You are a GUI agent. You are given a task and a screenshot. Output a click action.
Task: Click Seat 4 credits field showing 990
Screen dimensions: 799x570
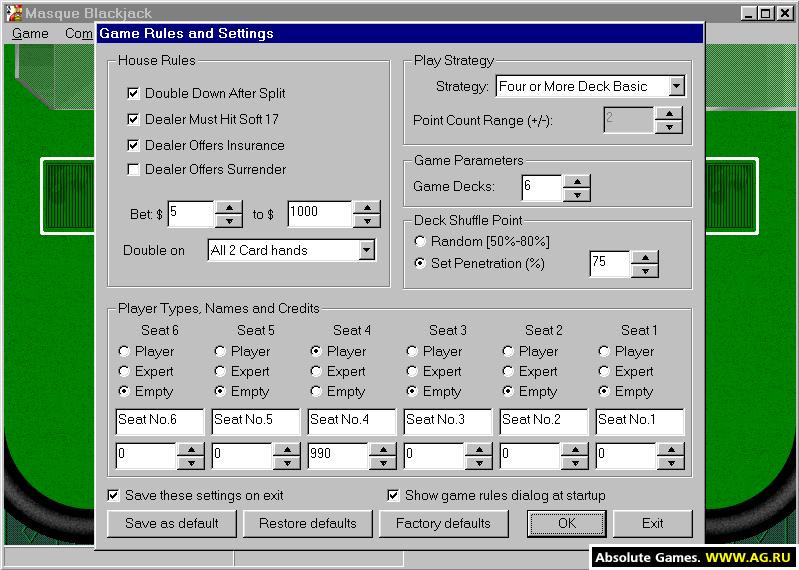click(x=338, y=456)
